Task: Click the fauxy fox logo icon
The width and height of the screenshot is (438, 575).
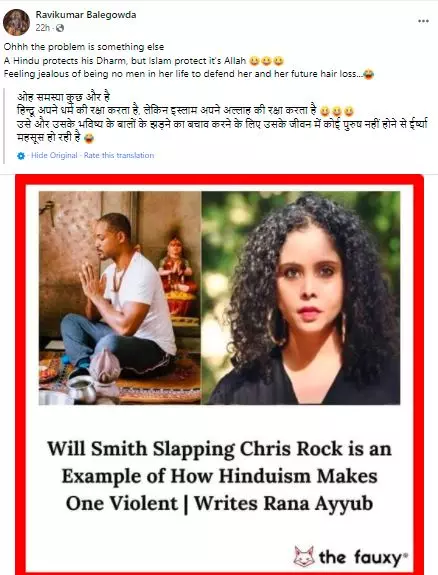Action: tap(304, 557)
